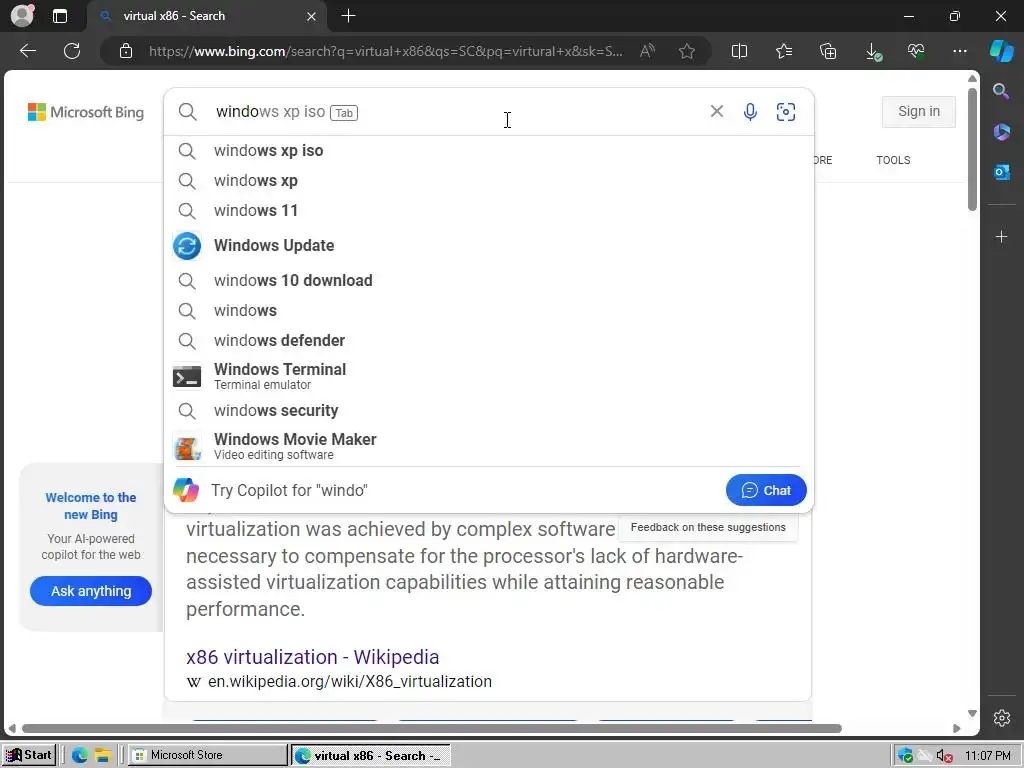Click Try Copilot for "windo" text
This screenshot has height=768, width=1024.
tap(289, 490)
